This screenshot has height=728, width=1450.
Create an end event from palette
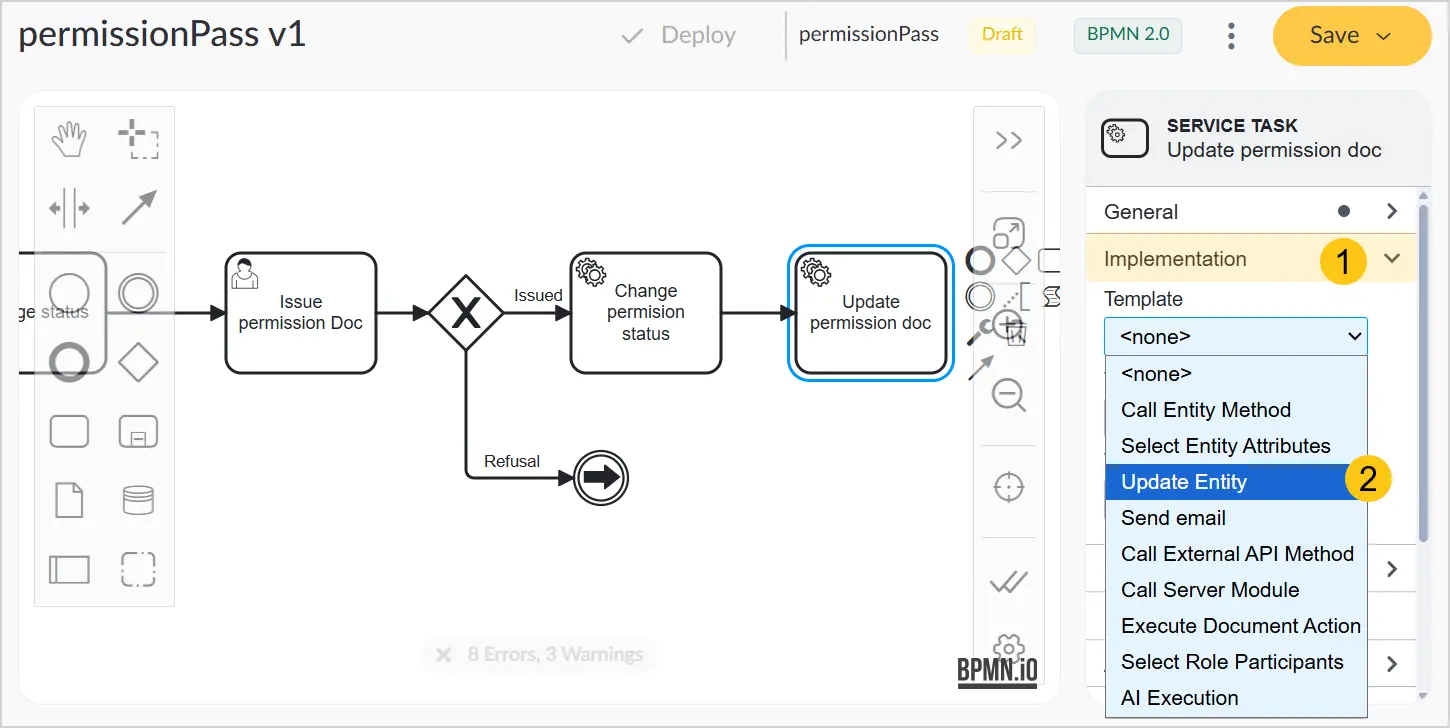[x=69, y=362]
